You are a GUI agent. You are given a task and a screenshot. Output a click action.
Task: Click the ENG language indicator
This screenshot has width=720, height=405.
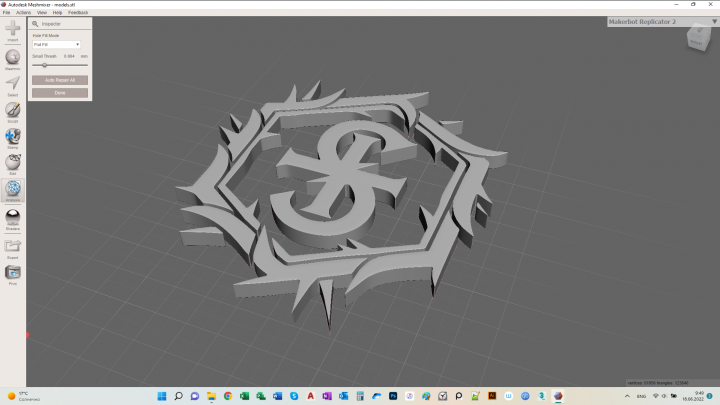pos(641,396)
